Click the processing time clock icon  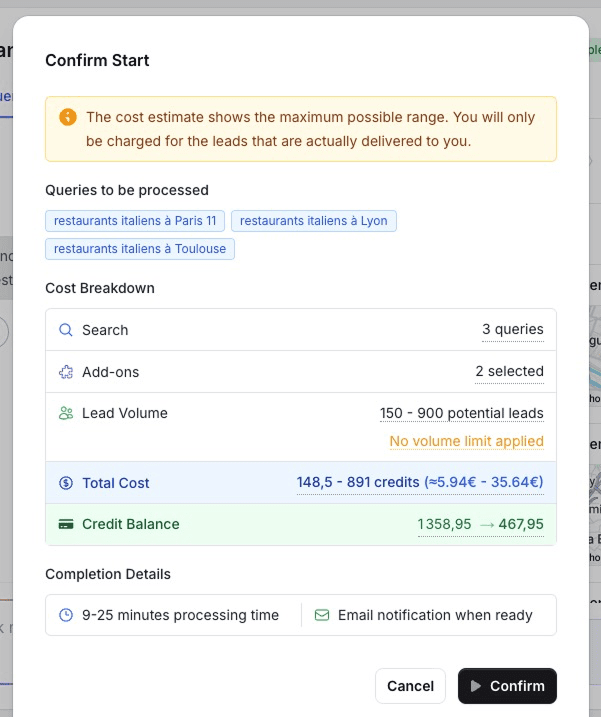click(66, 615)
